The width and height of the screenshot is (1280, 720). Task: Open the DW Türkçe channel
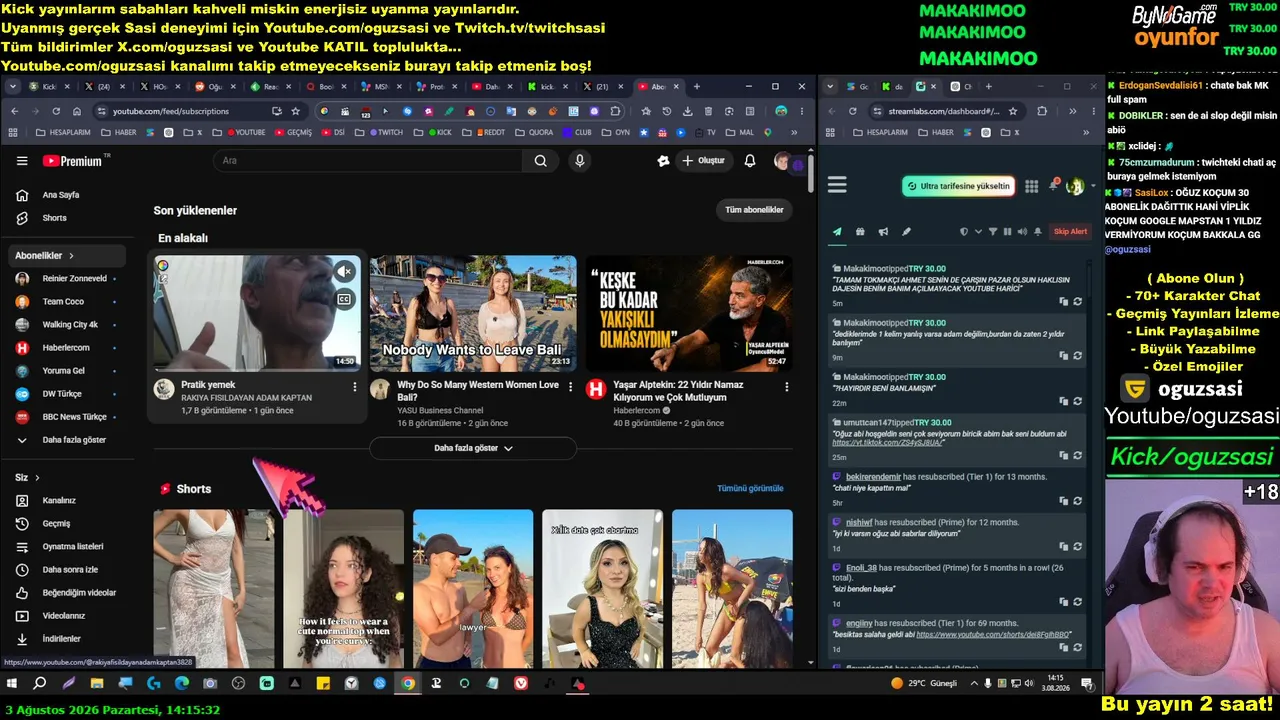[66, 394]
